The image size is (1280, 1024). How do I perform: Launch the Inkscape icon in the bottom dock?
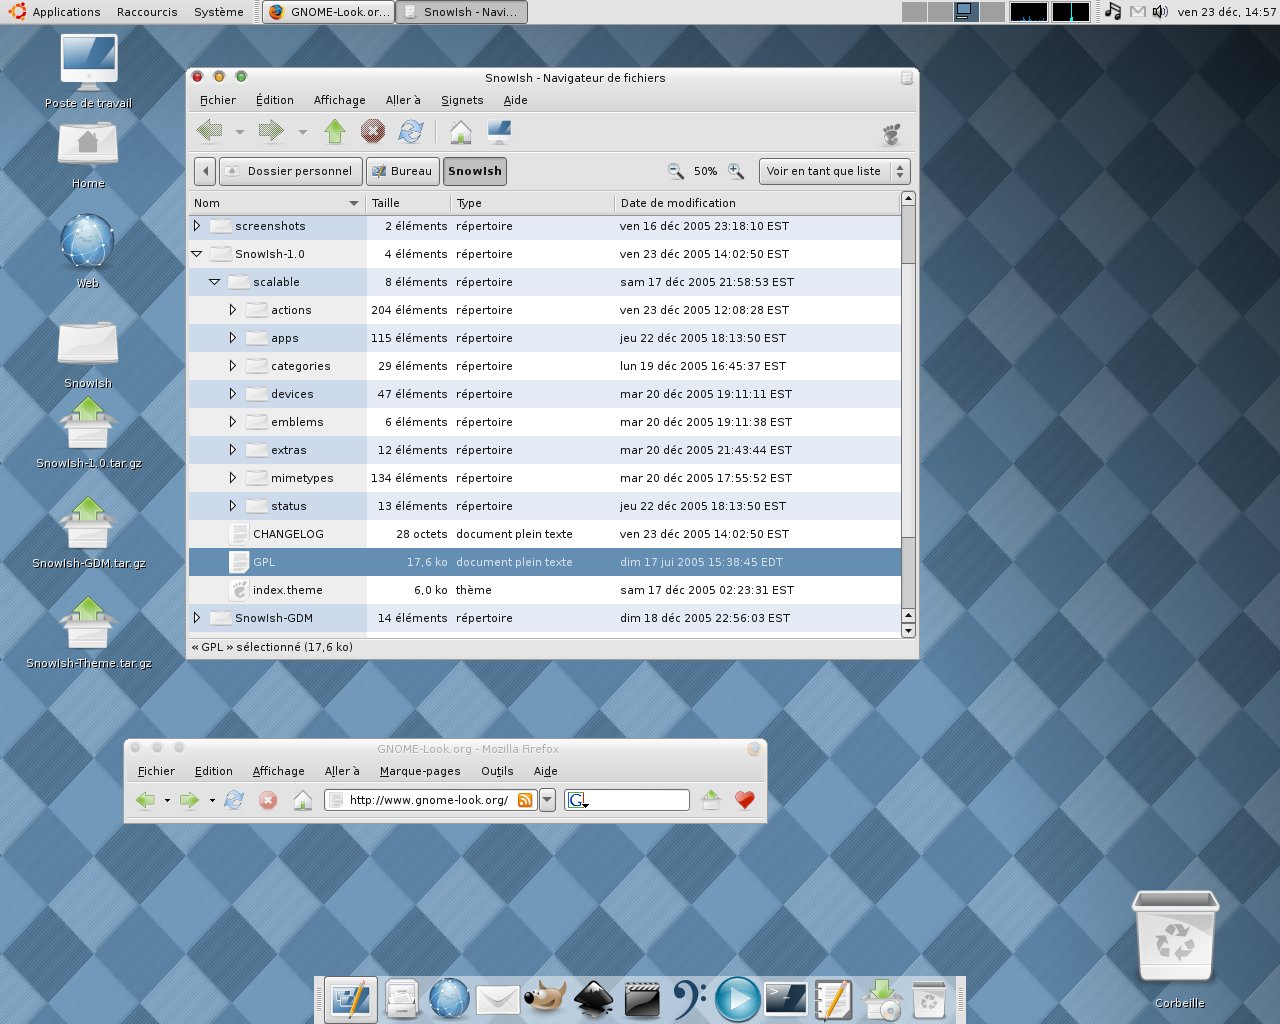coord(593,999)
